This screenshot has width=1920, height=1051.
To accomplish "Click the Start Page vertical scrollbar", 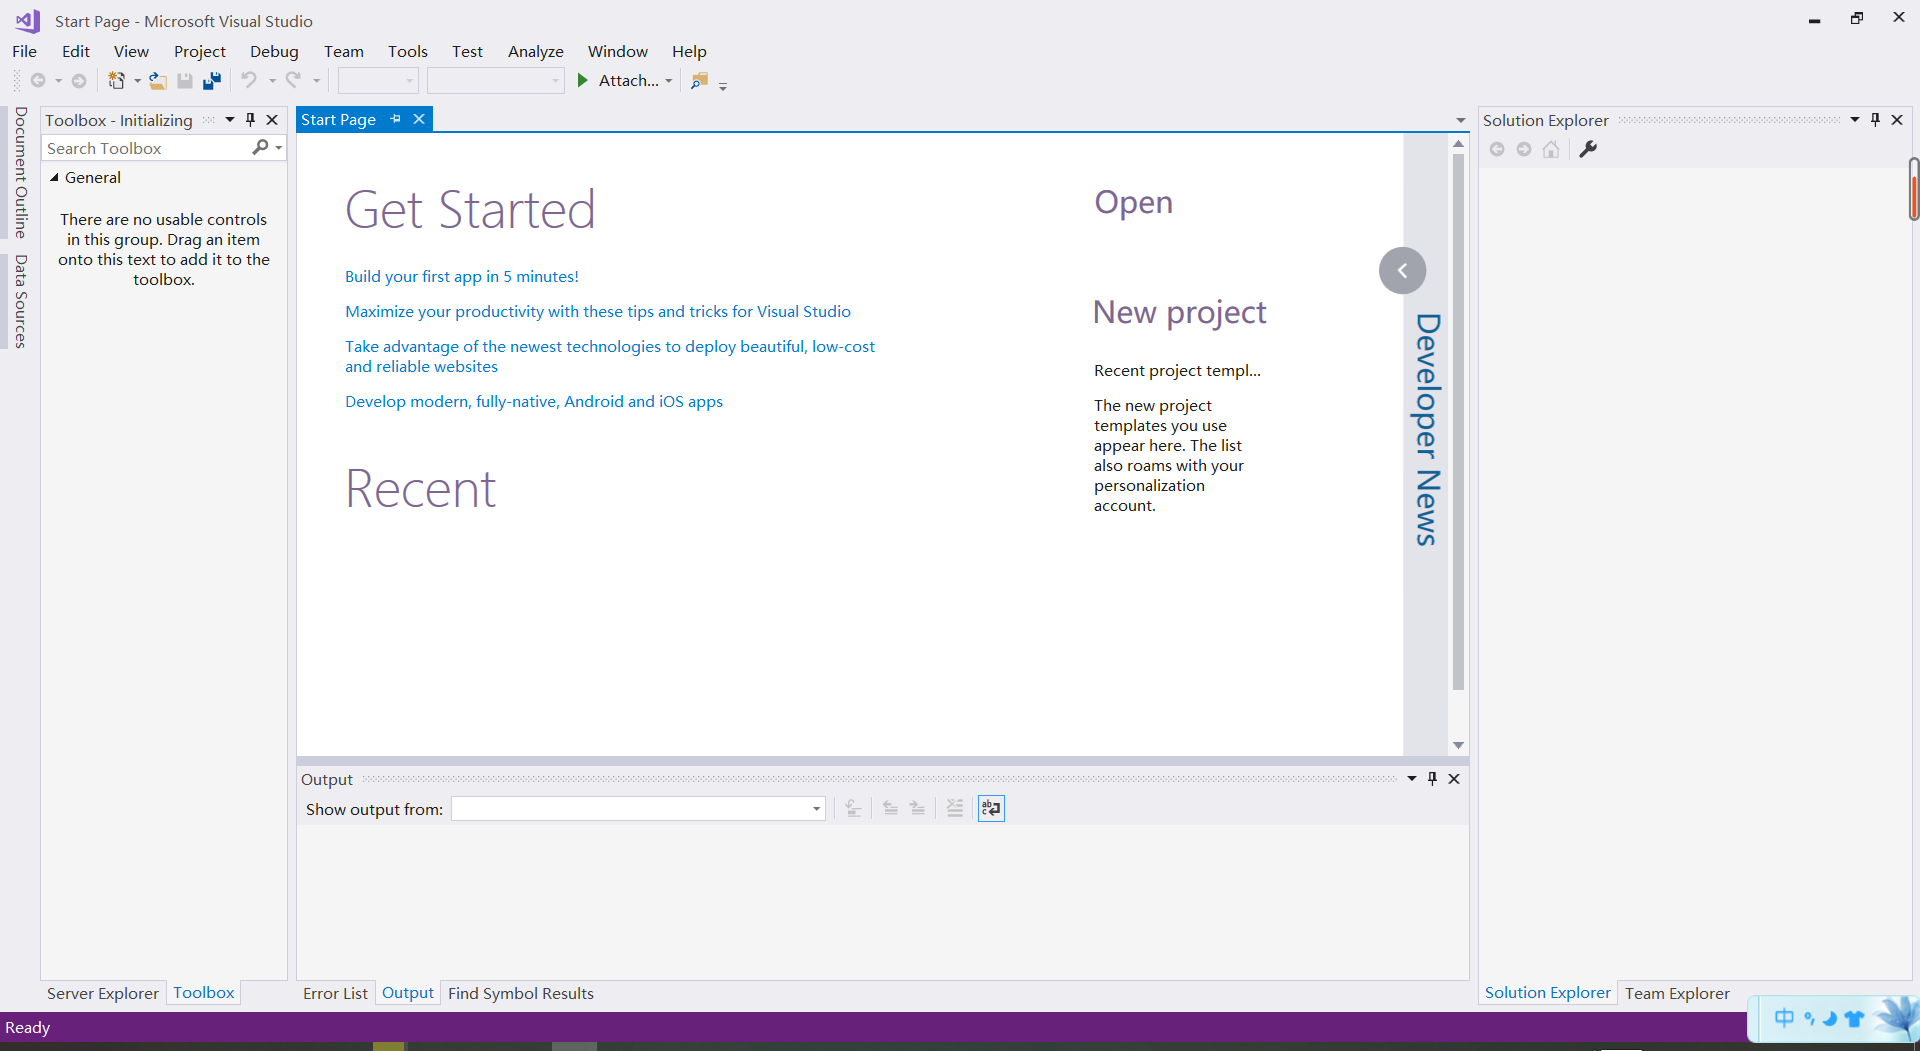I will coord(1458,422).
